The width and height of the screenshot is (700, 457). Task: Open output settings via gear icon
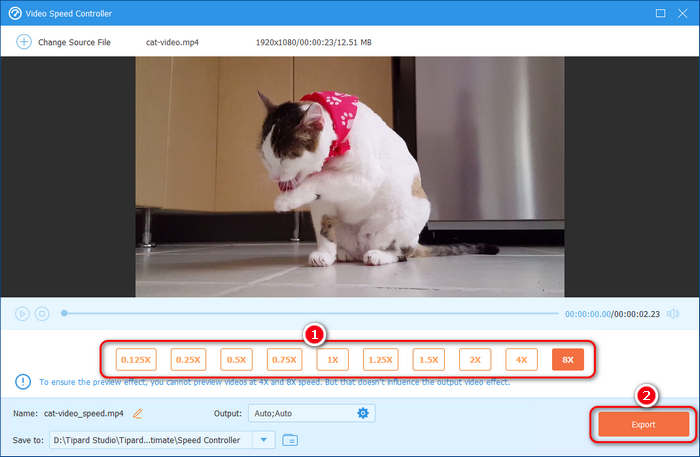[363, 413]
